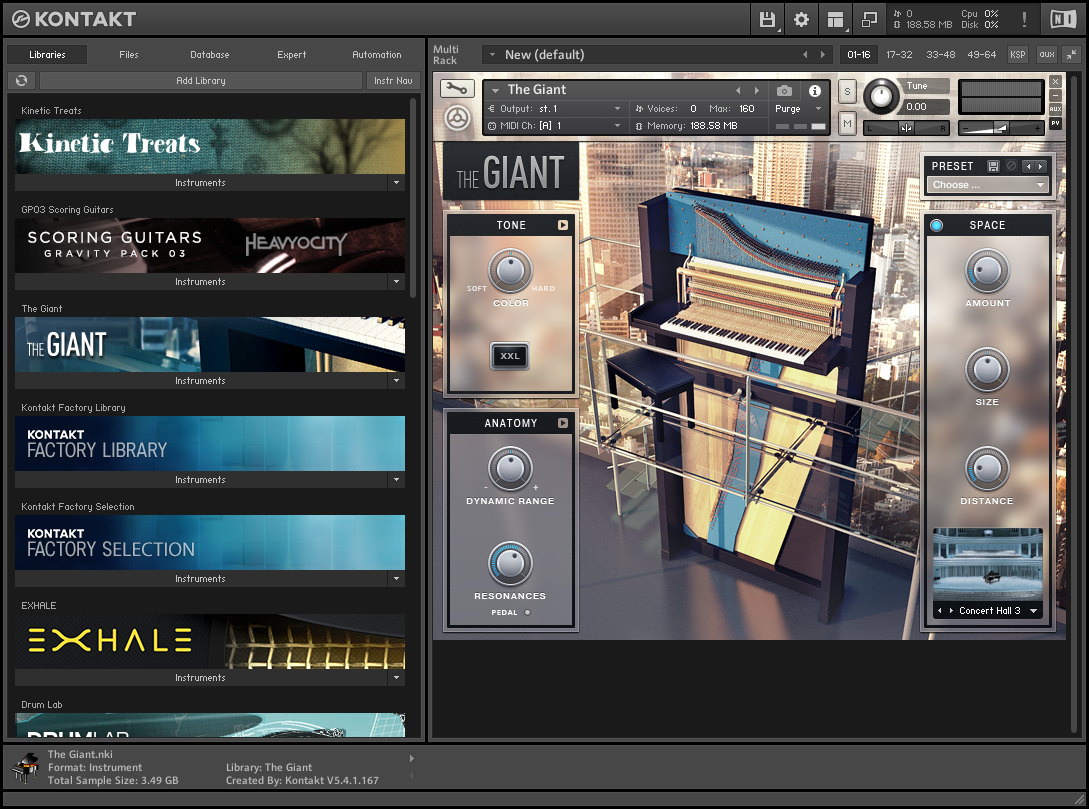The height and width of the screenshot is (809, 1089).
Task: Select rack page 17-32
Action: 899,54
